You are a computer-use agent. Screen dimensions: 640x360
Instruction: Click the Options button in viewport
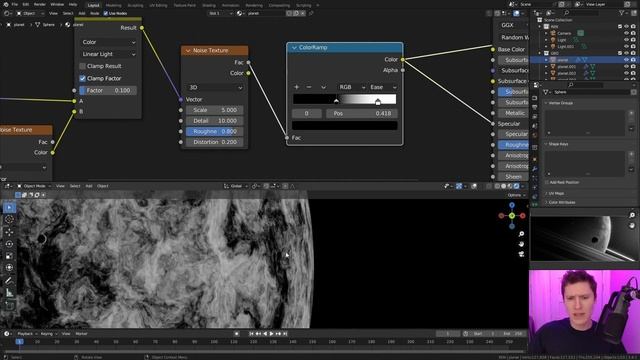pyautogui.click(x=516, y=195)
